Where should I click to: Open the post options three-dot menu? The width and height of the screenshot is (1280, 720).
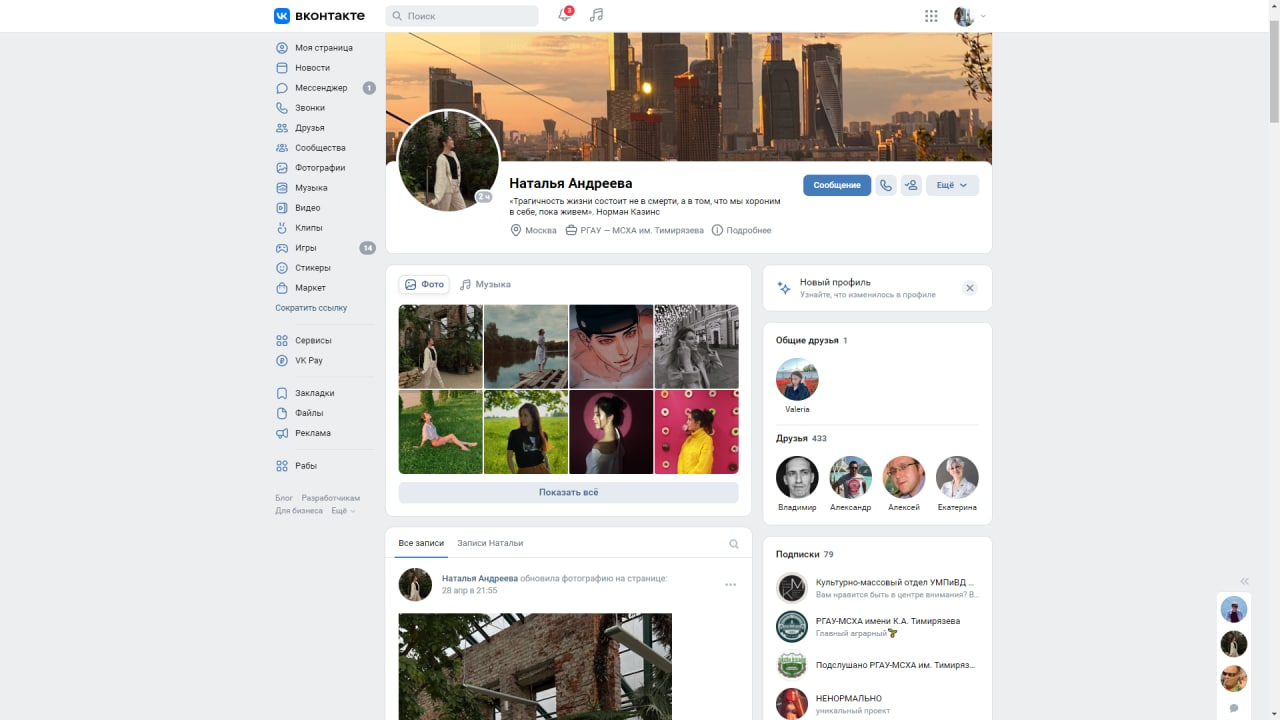pyautogui.click(x=731, y=585)
